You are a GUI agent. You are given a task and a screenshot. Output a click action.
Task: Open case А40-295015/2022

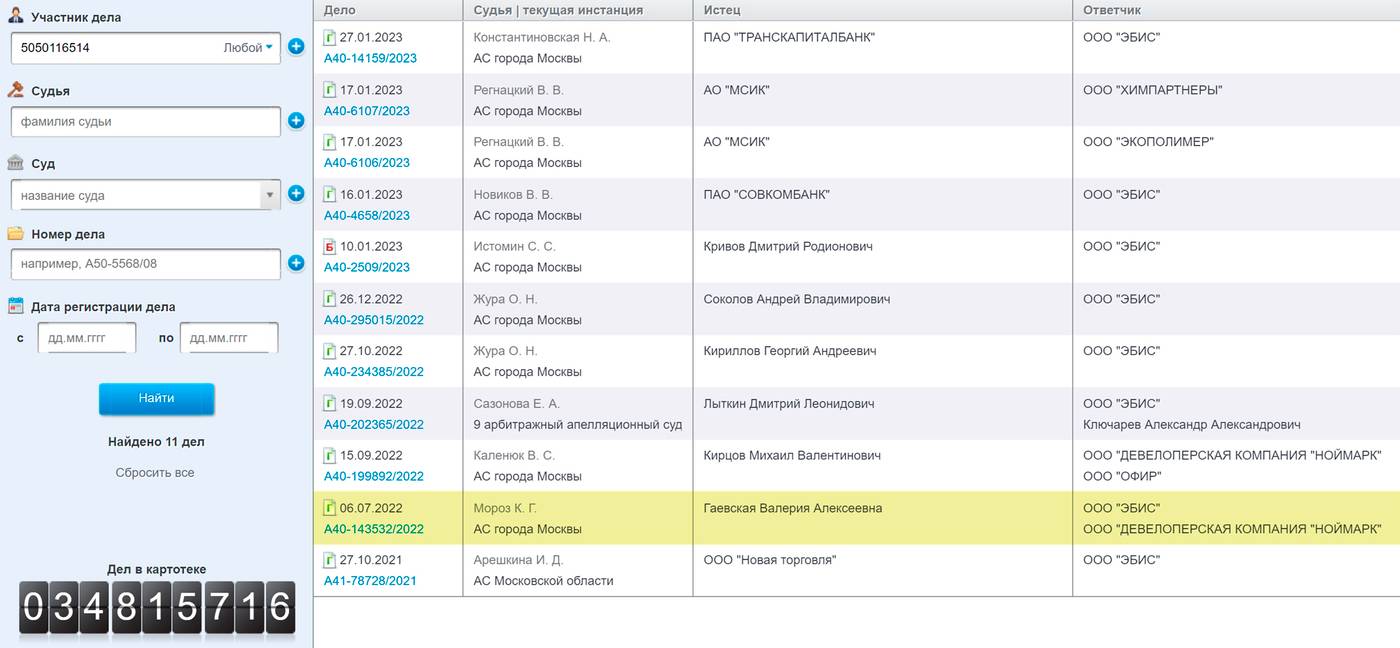tap(374, 320)
